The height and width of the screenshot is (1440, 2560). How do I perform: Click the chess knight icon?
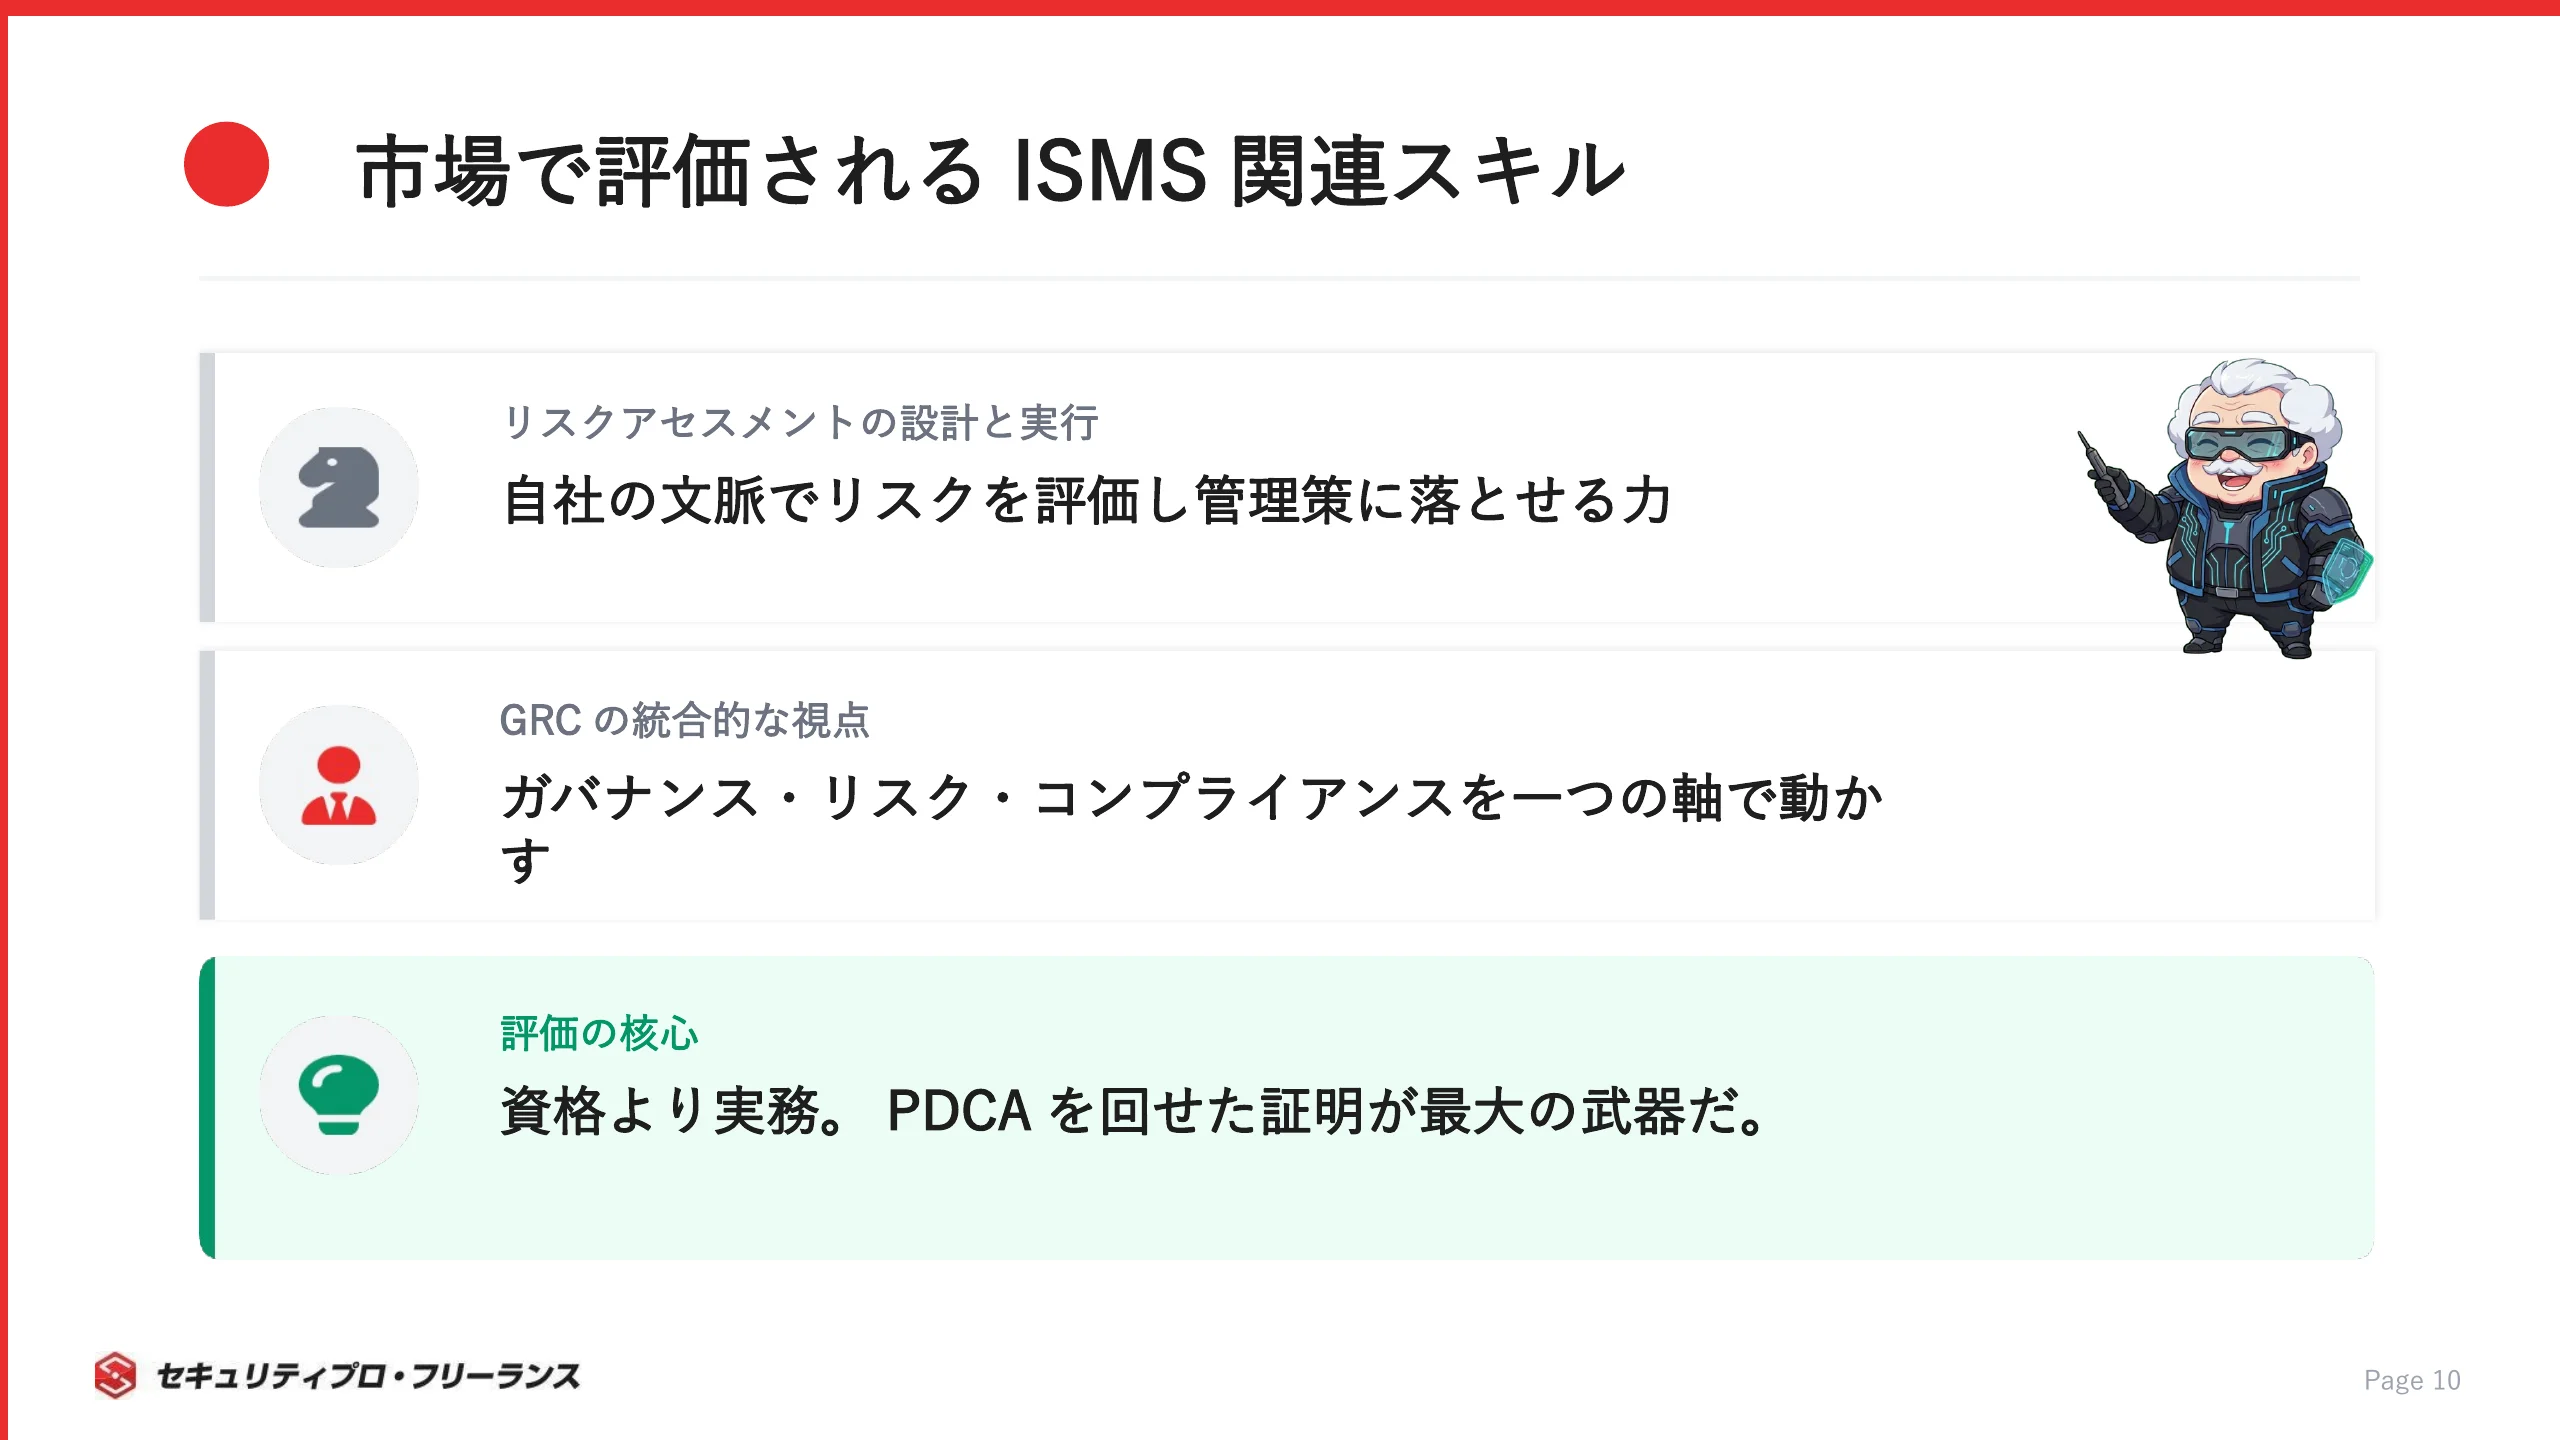(x=339, y=487)
